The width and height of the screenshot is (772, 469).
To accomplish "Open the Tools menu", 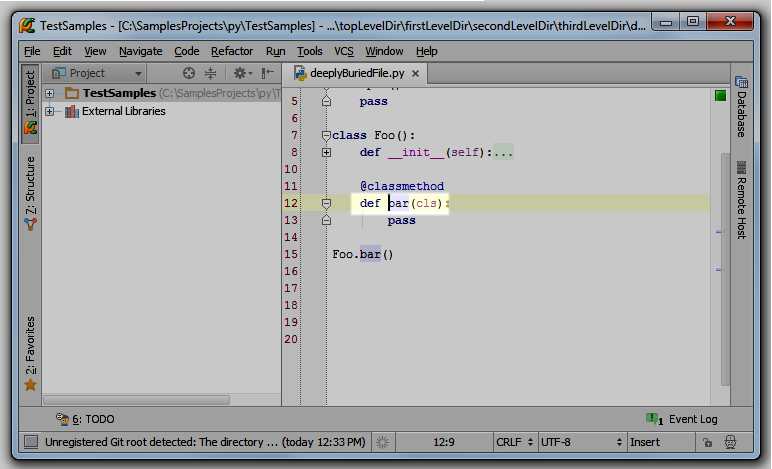I will [x=310, y=51].
